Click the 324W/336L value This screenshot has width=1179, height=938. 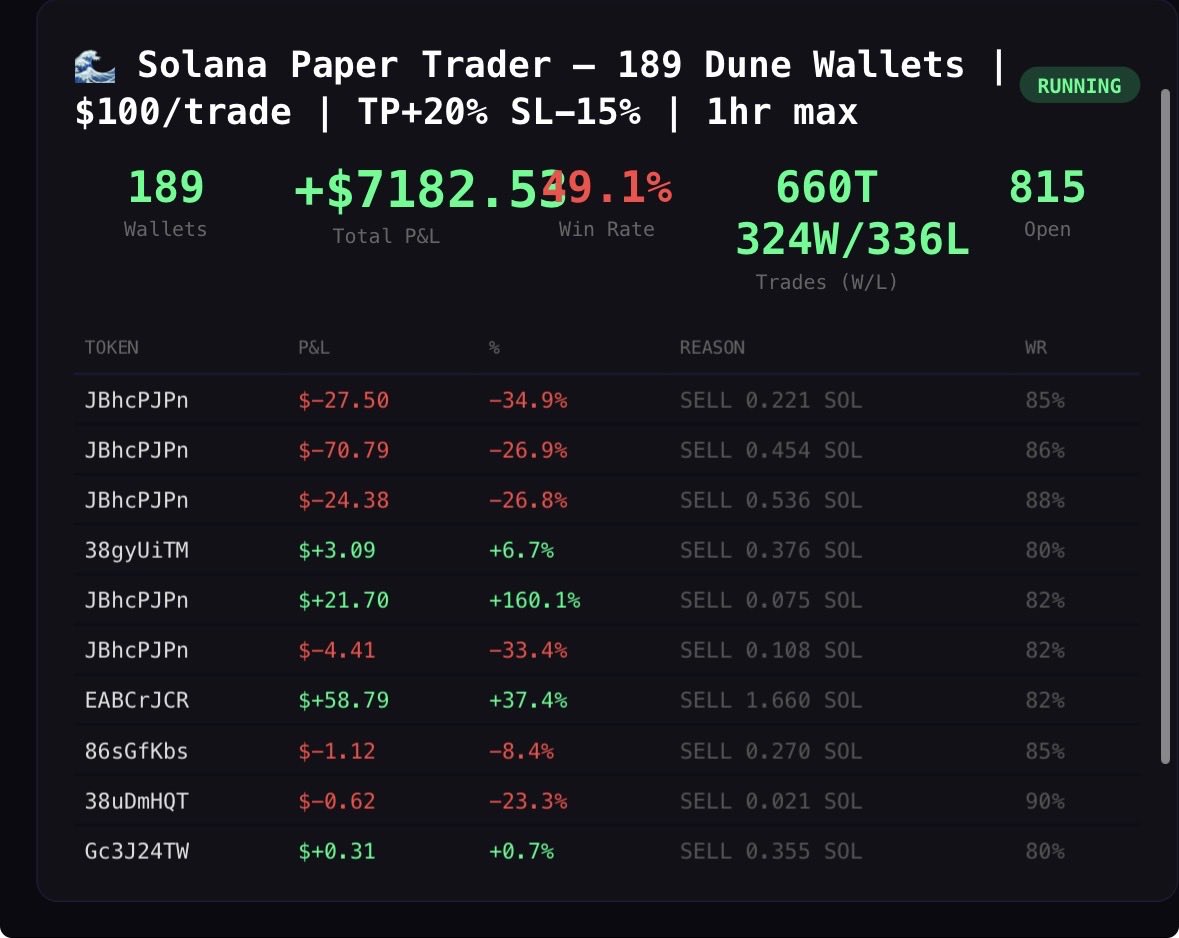pos(852,239)
